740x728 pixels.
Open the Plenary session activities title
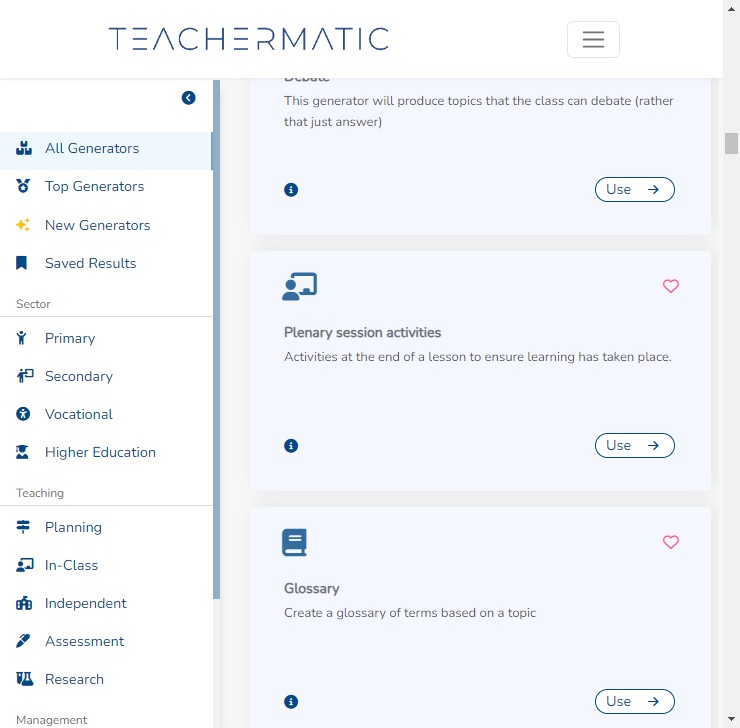pyautogui.click(x=362, y=333)
